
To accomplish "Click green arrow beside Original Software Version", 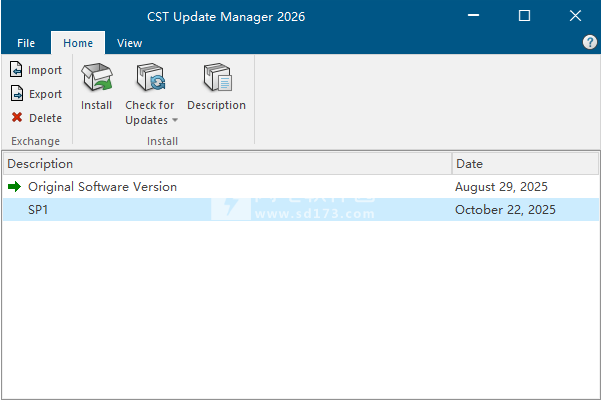I will pyautogui.click(x=14, y=187).
